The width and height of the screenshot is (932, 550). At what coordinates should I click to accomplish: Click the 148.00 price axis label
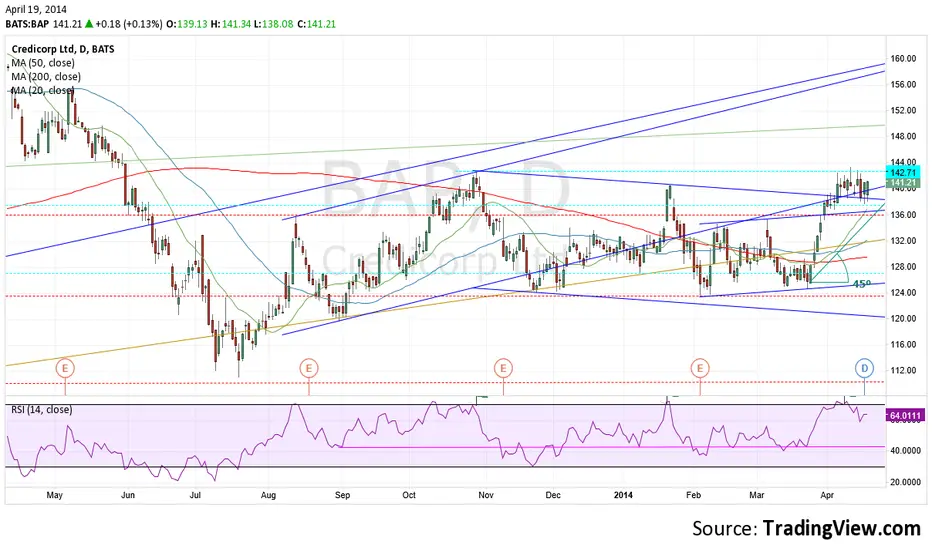click(x=903, y=136)
